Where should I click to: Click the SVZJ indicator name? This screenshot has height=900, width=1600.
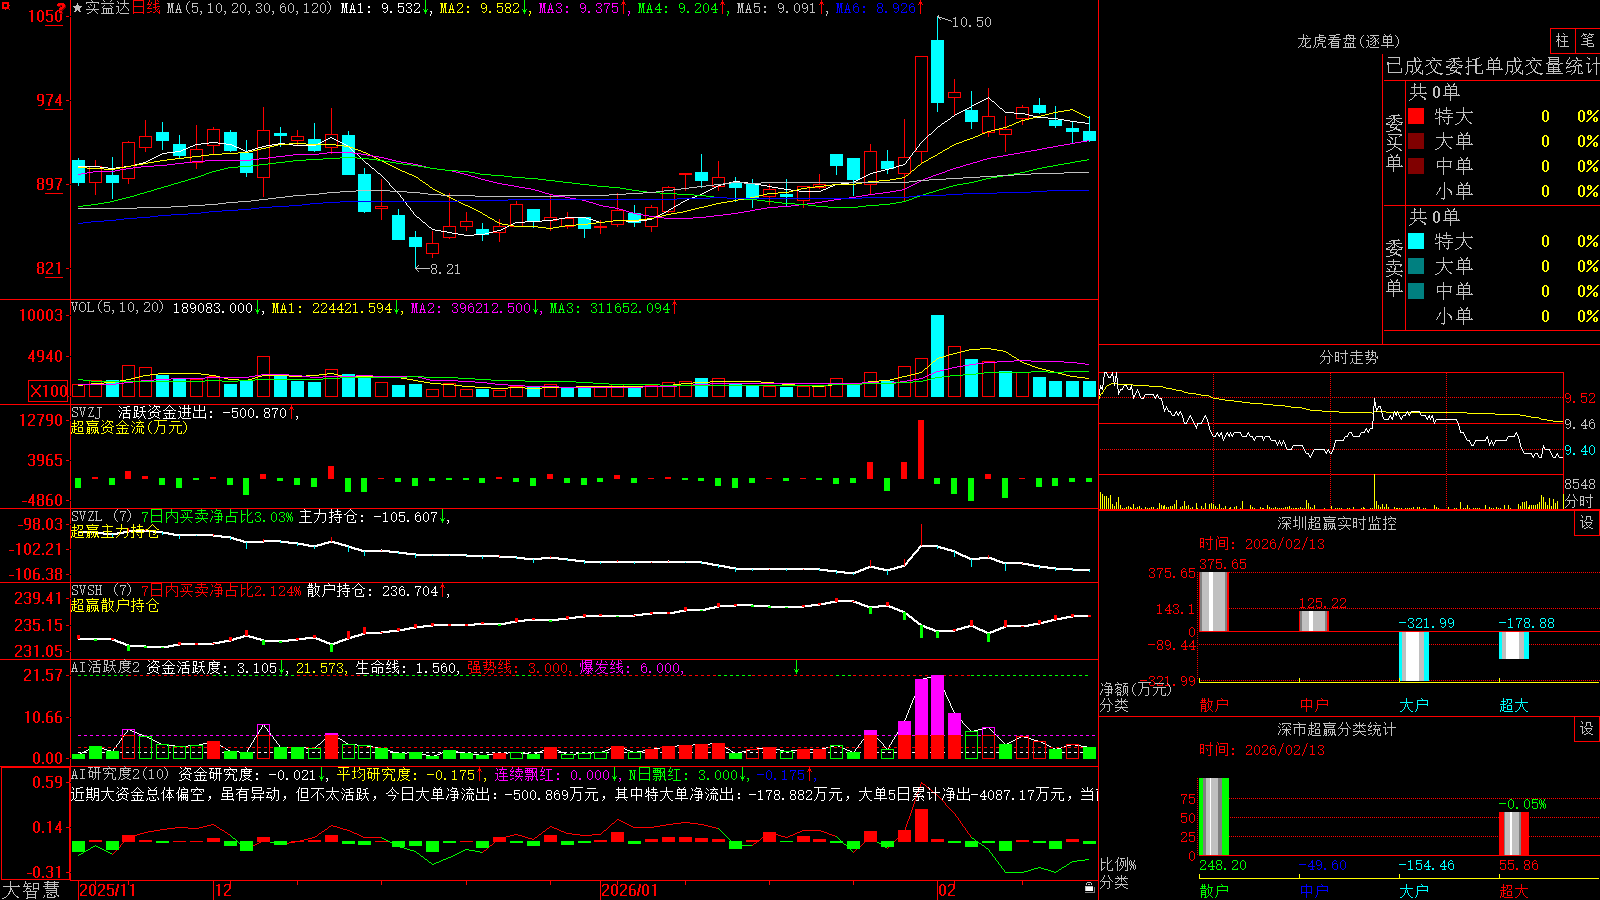click(x=87, y=412)
